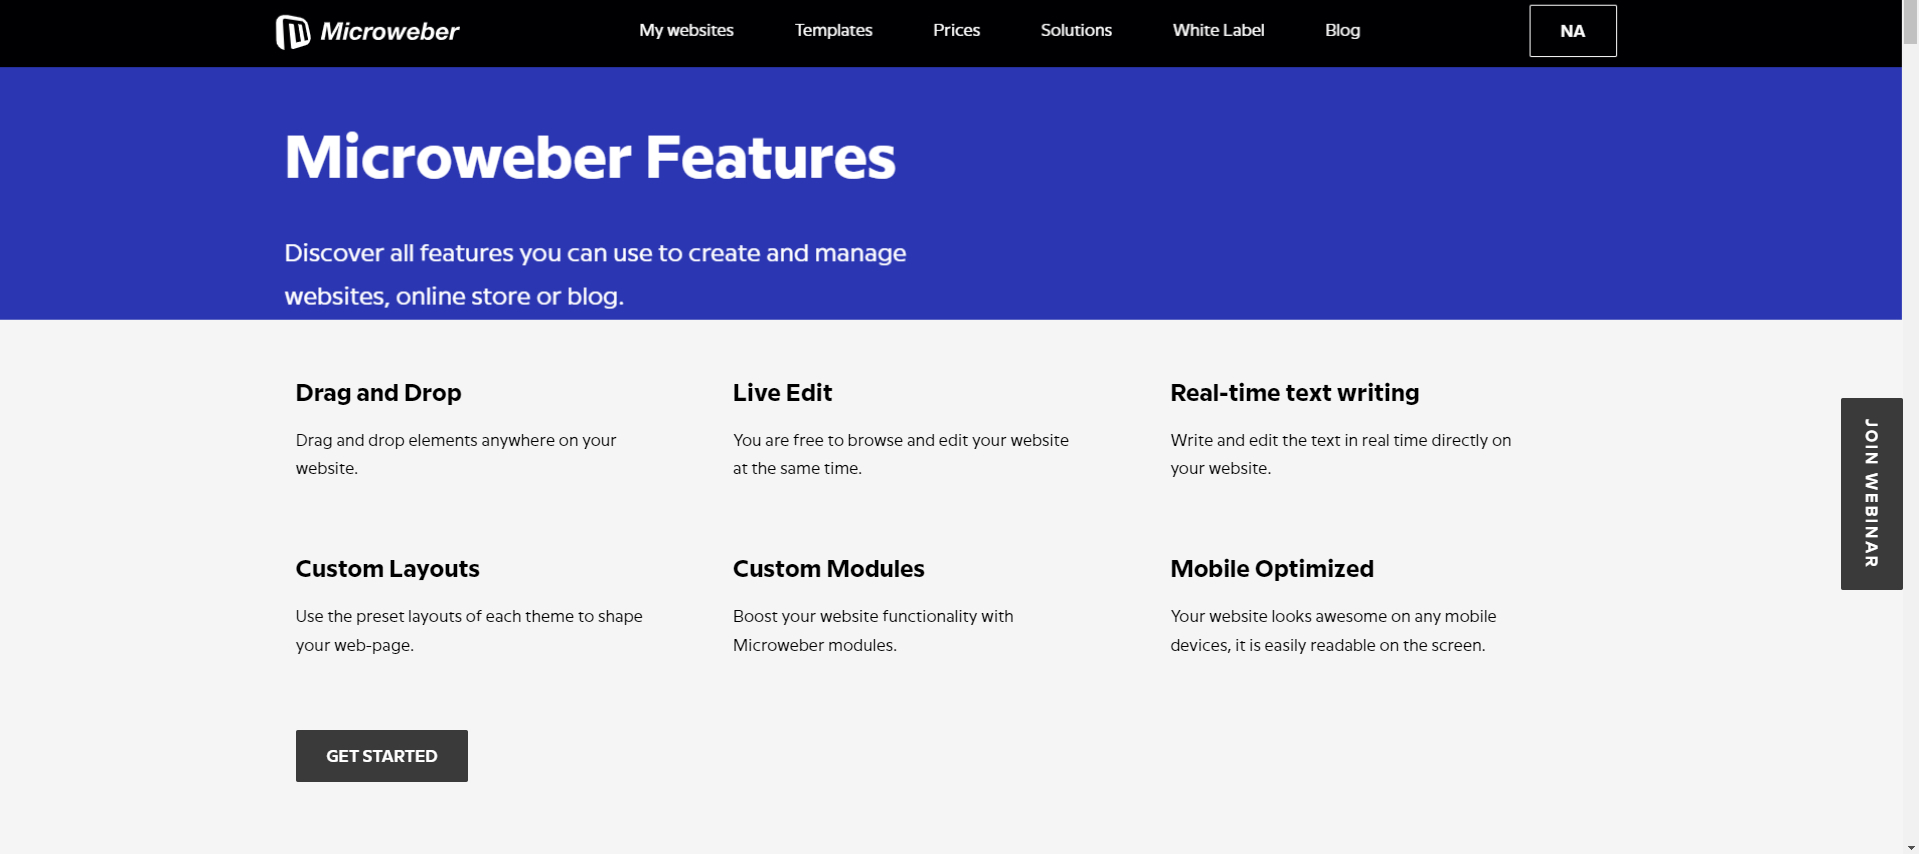This screenshot has height=854, width=1919.
Task: Click the Mobile Optimized heading
Action: coord(1272,569)
